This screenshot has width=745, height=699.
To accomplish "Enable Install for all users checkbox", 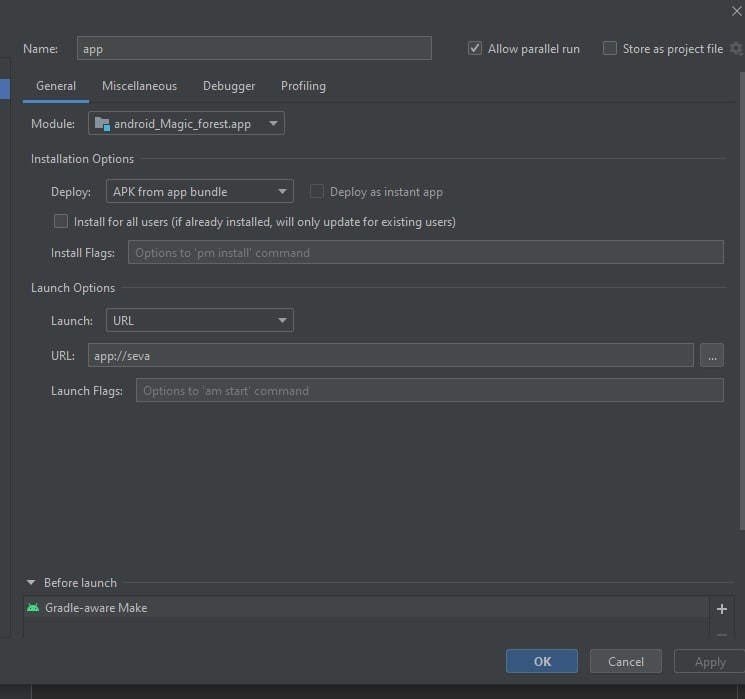I will tap(61, 221).
